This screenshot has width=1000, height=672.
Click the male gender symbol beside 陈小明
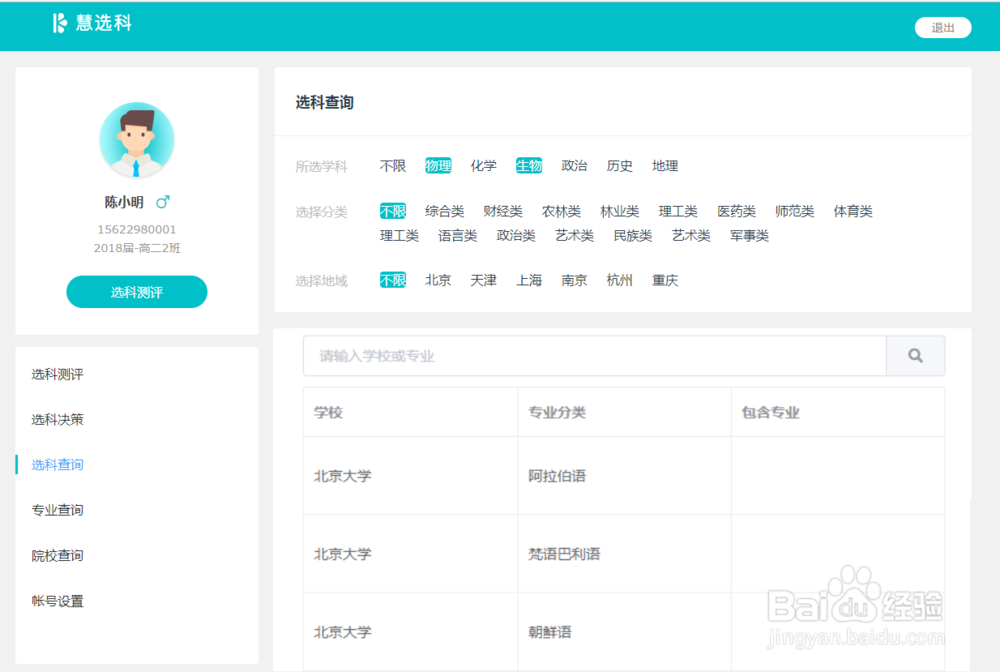coord(163,201)
